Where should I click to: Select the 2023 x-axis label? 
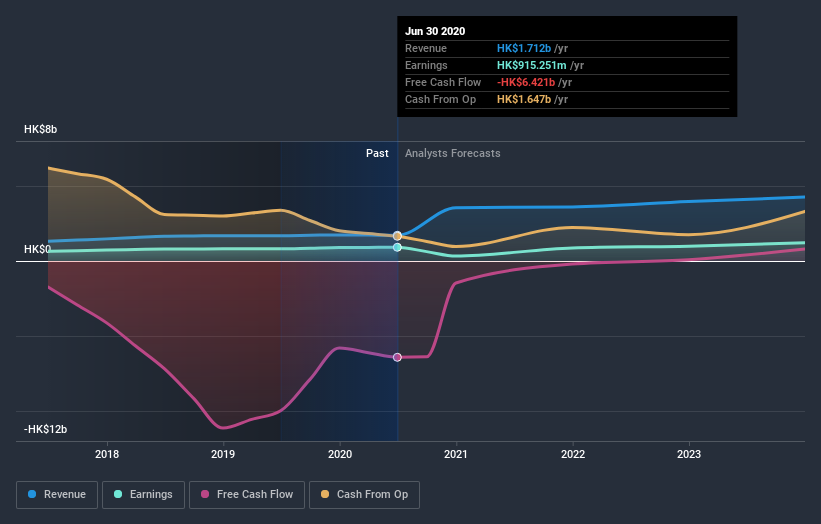[689, 454]
